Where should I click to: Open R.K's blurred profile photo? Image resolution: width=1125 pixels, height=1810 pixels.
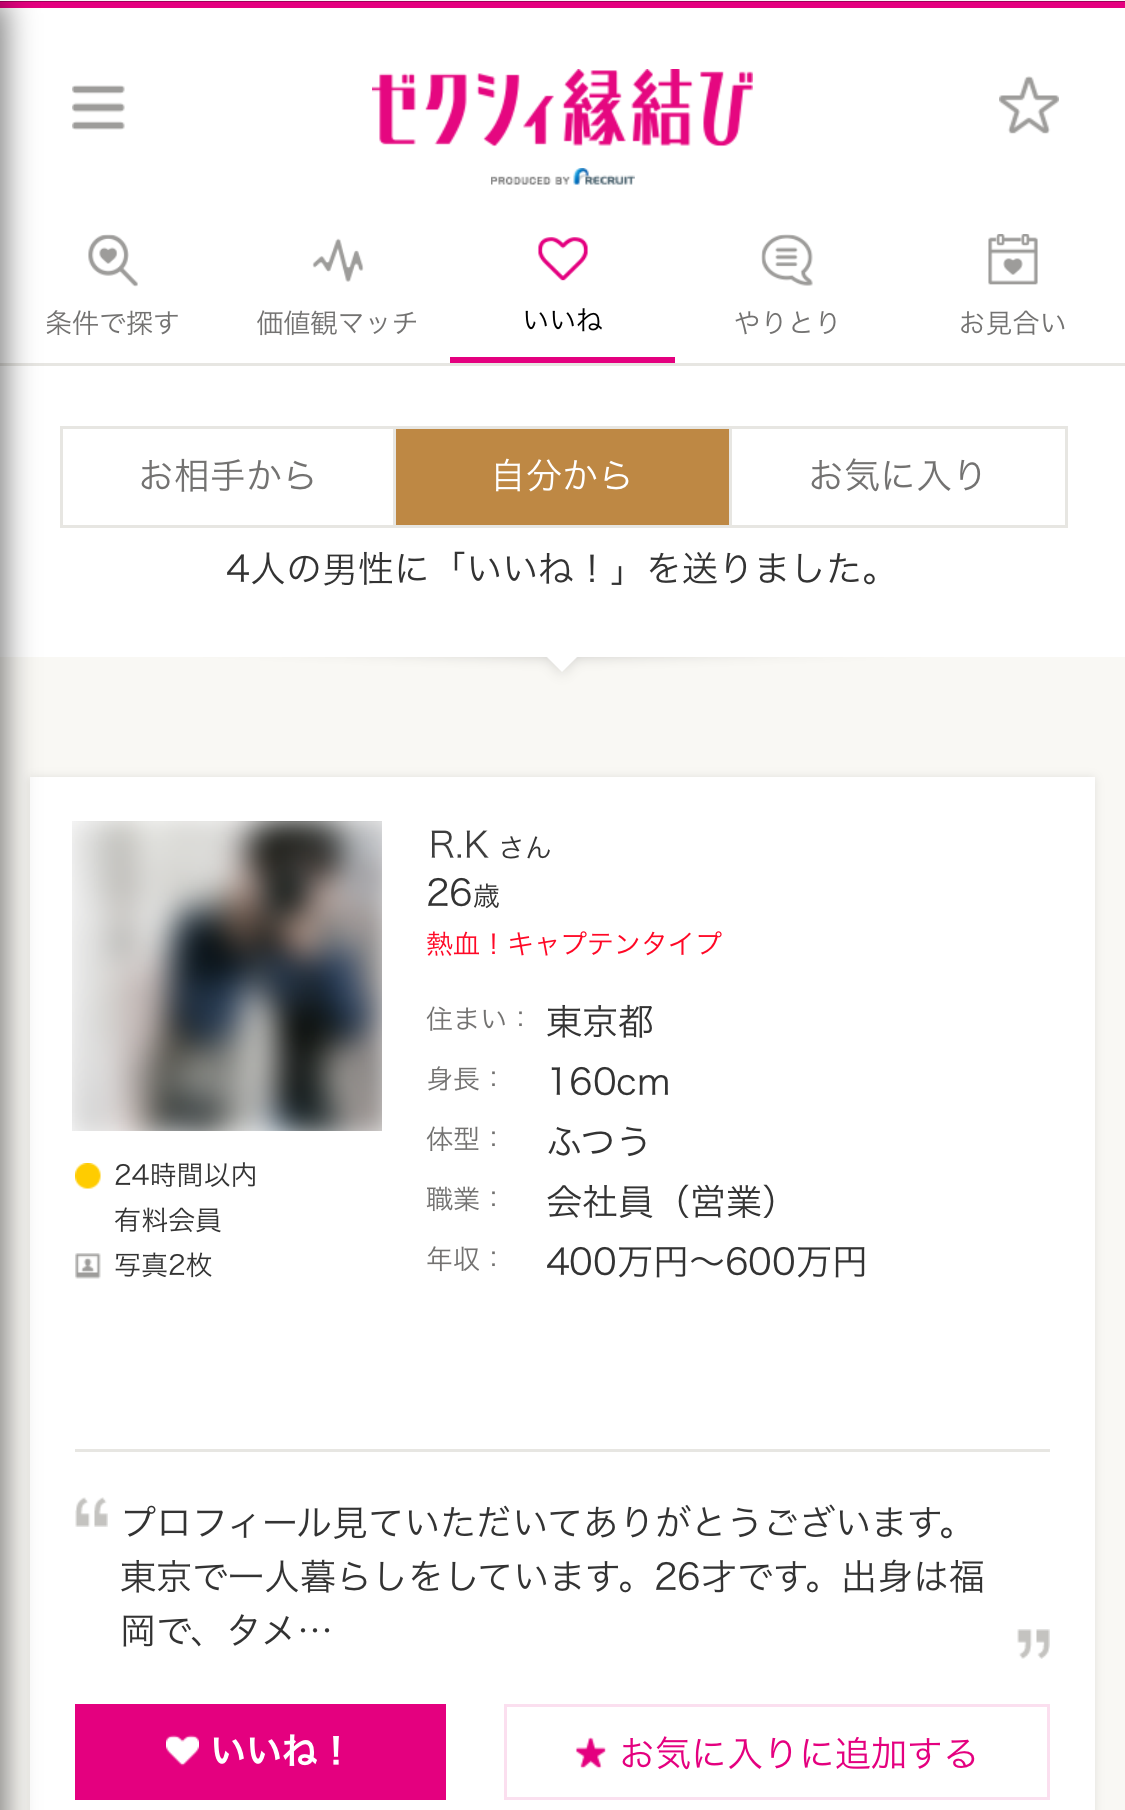227,975
